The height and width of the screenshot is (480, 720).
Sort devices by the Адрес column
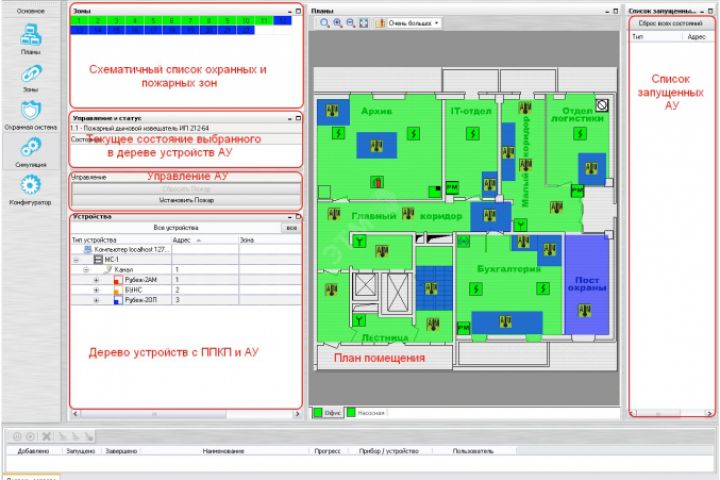click(x=205, y=240)
